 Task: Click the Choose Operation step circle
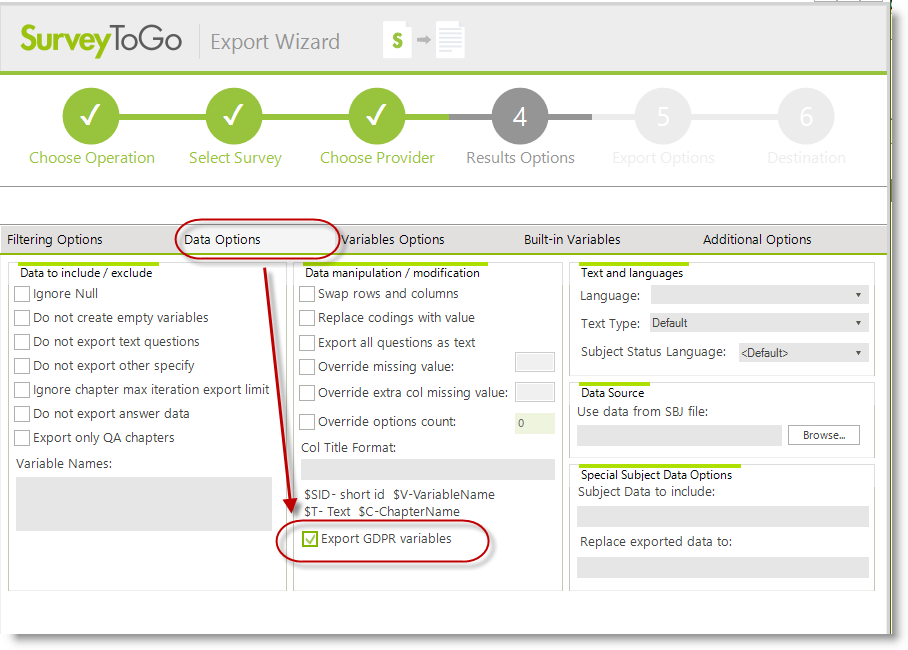coord(91,116)
